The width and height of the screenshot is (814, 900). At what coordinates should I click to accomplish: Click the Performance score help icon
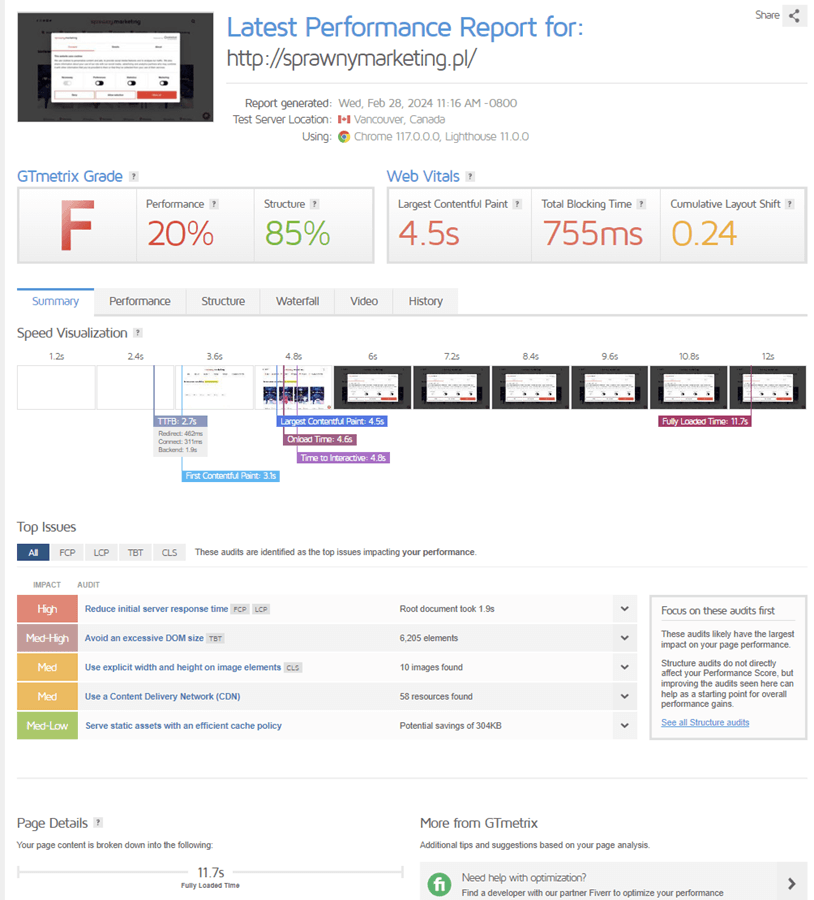214,204
